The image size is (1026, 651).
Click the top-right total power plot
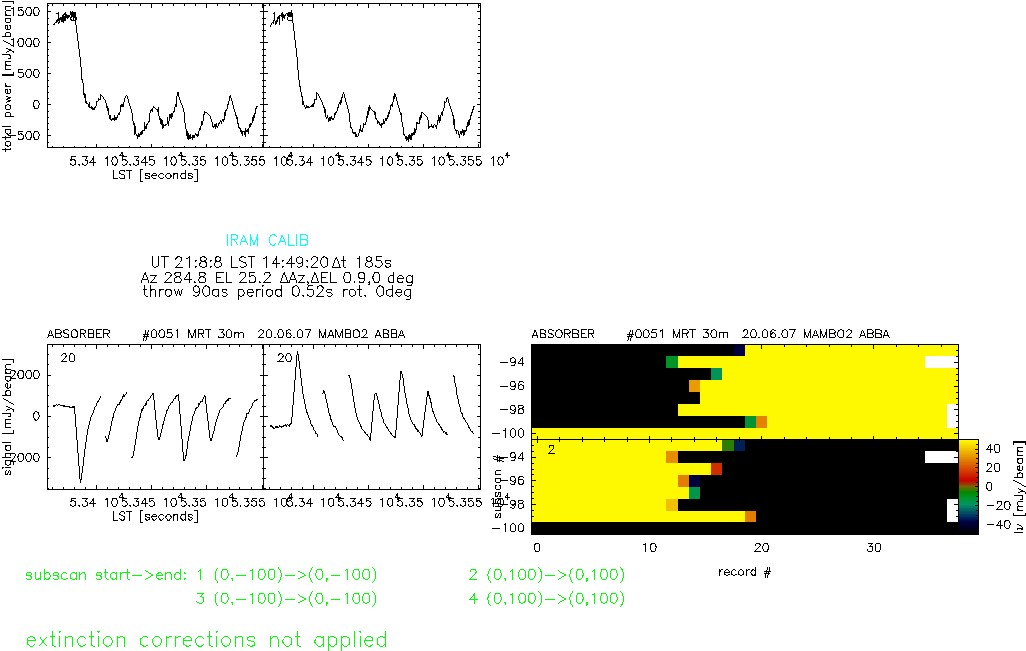coord(370,75)
